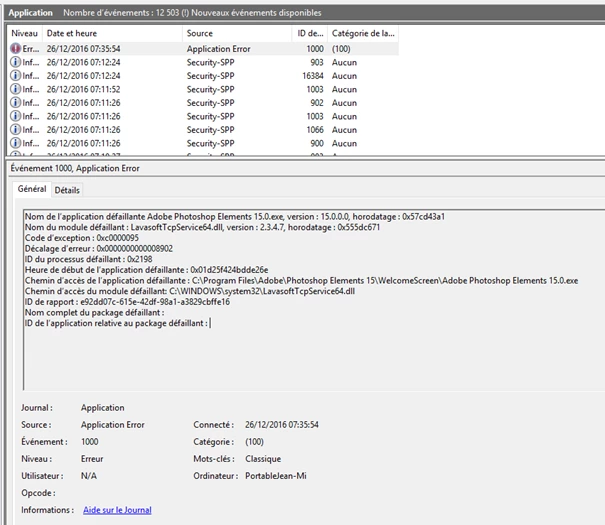
Task: Click the info icon of the 07:11:52 event
Action: tap(15, 89)
